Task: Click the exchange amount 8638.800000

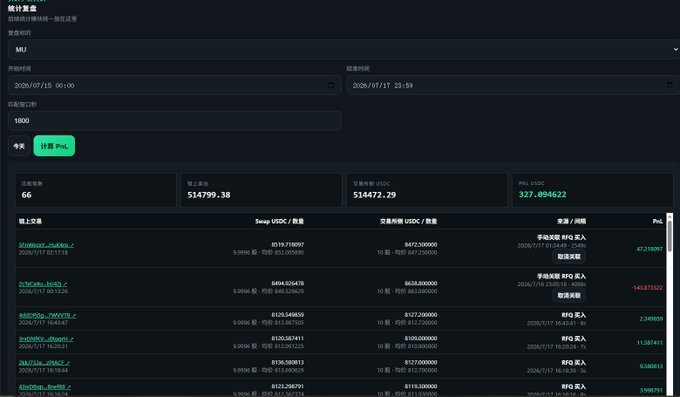Action: (421, 283)
